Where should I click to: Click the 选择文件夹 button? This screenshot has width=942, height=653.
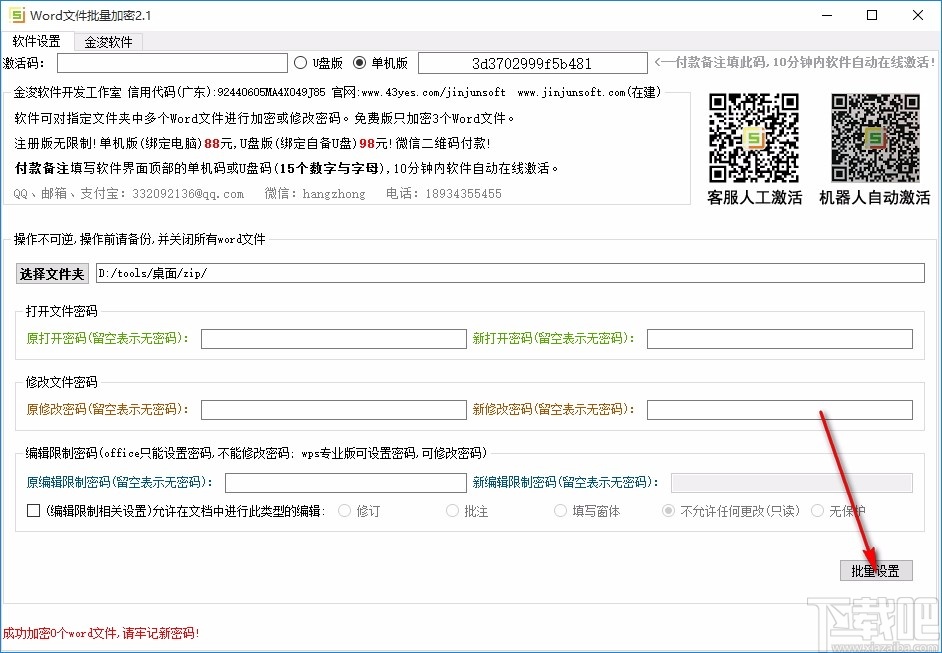pyautogui.click(x=51, y=273)
